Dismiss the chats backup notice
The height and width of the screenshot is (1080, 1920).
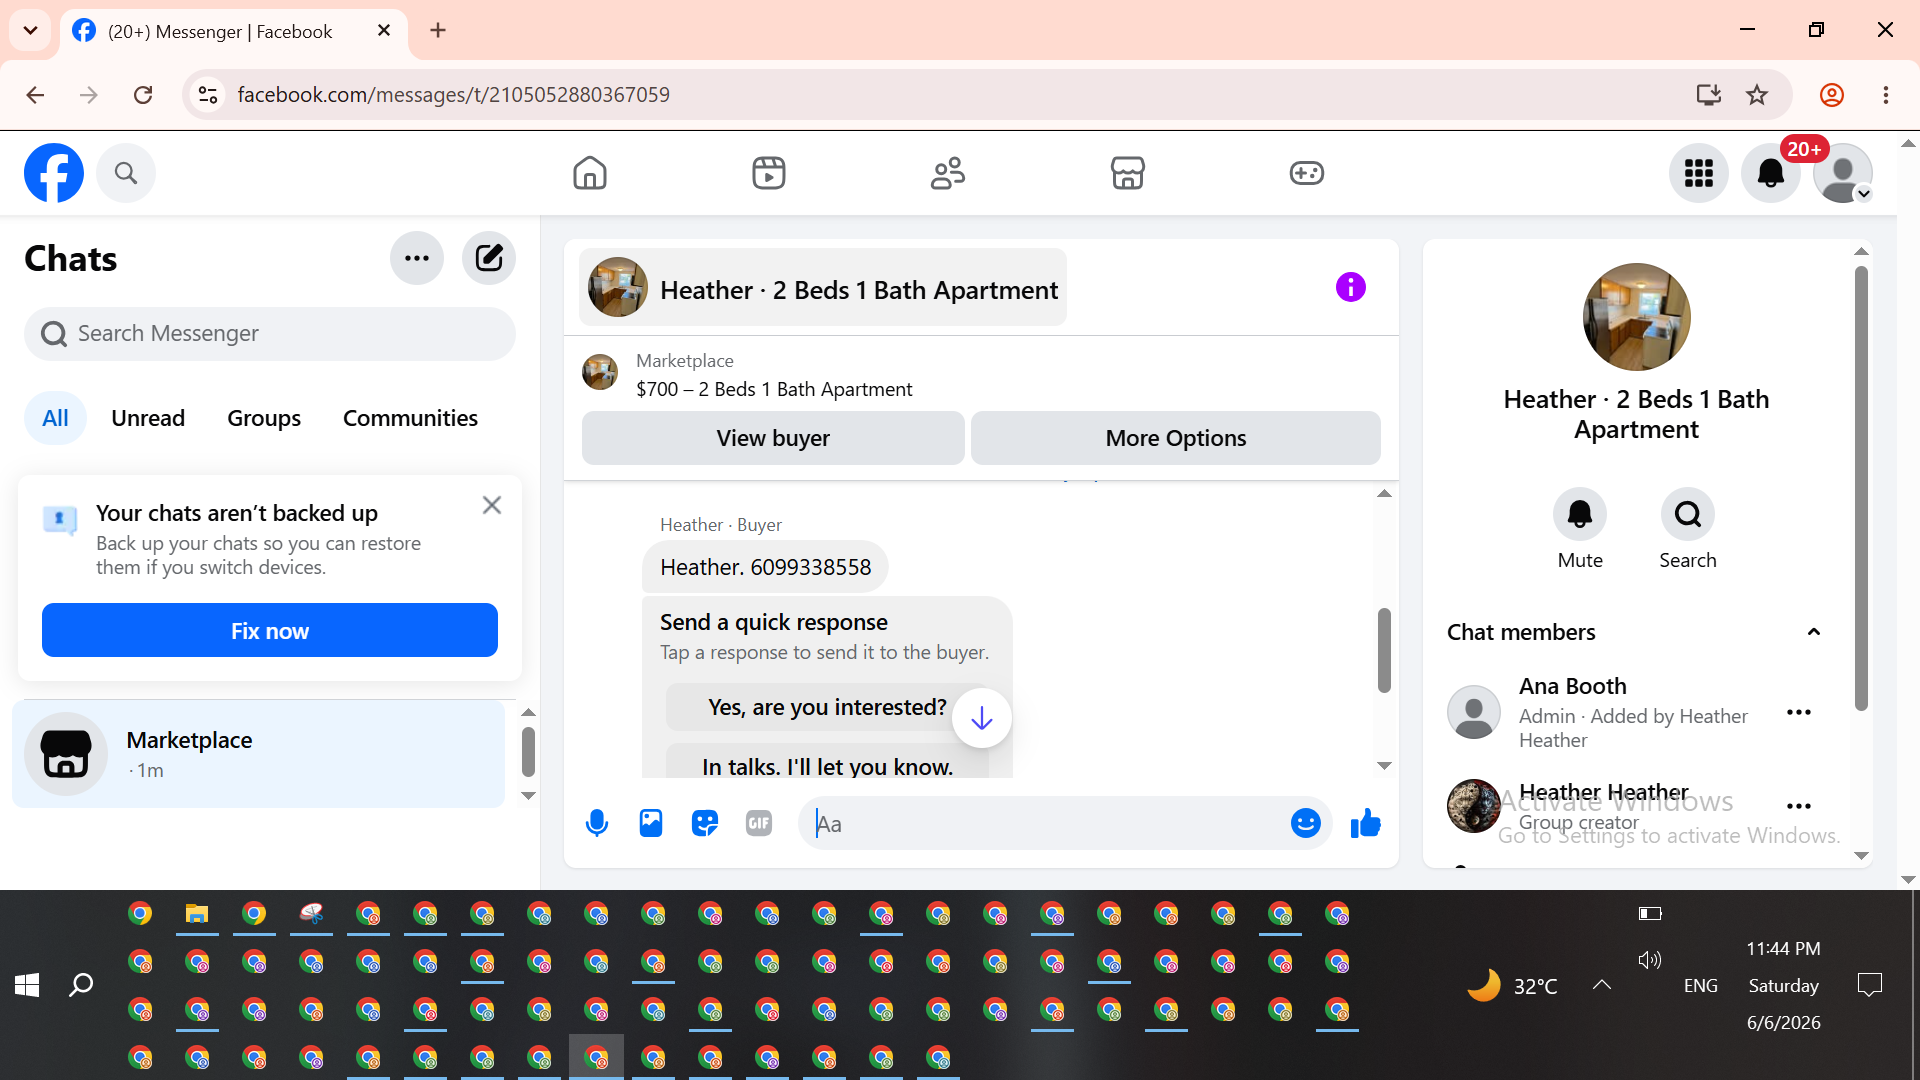(492, 505)
